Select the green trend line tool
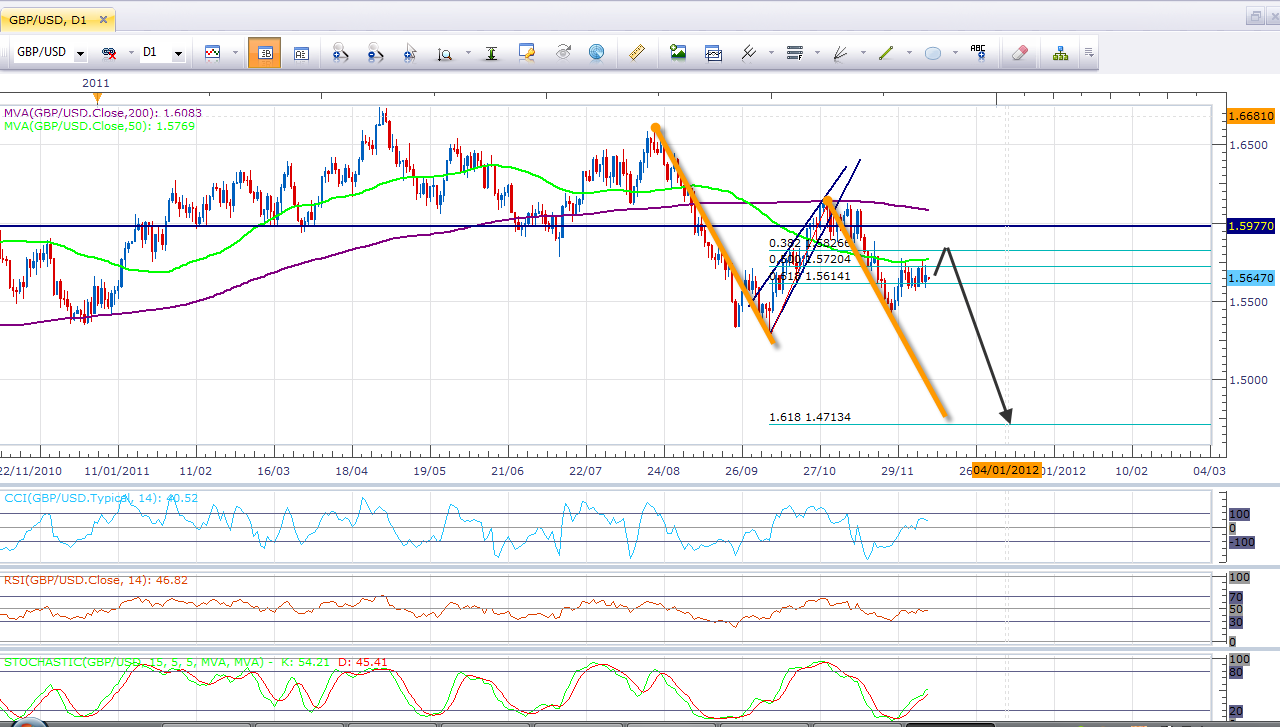This screenshot has height=727, width=1280. click(886, 53)
